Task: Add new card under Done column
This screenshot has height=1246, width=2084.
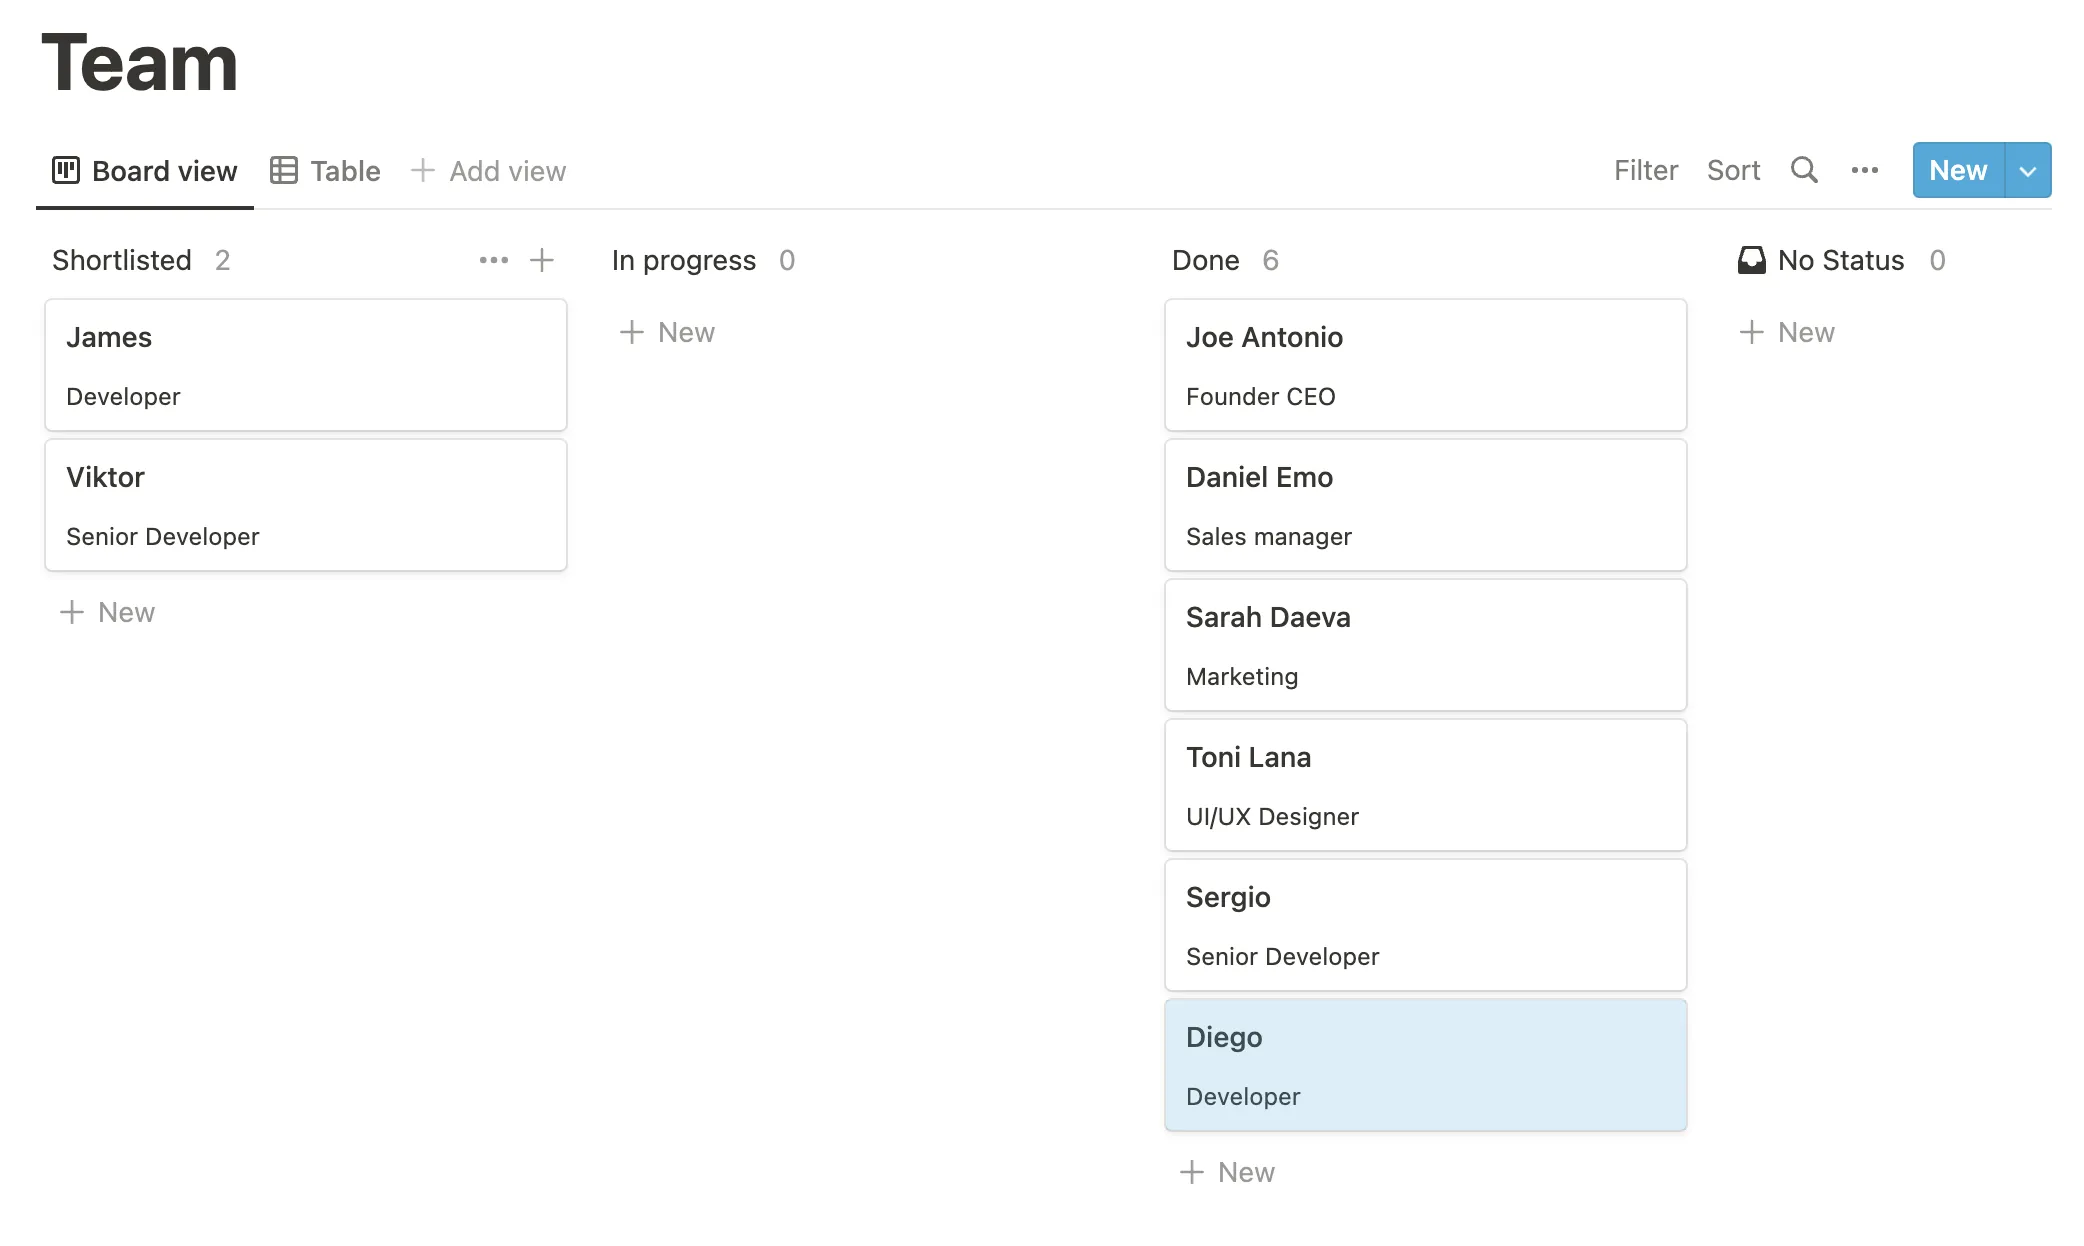Action: 1227,1172
